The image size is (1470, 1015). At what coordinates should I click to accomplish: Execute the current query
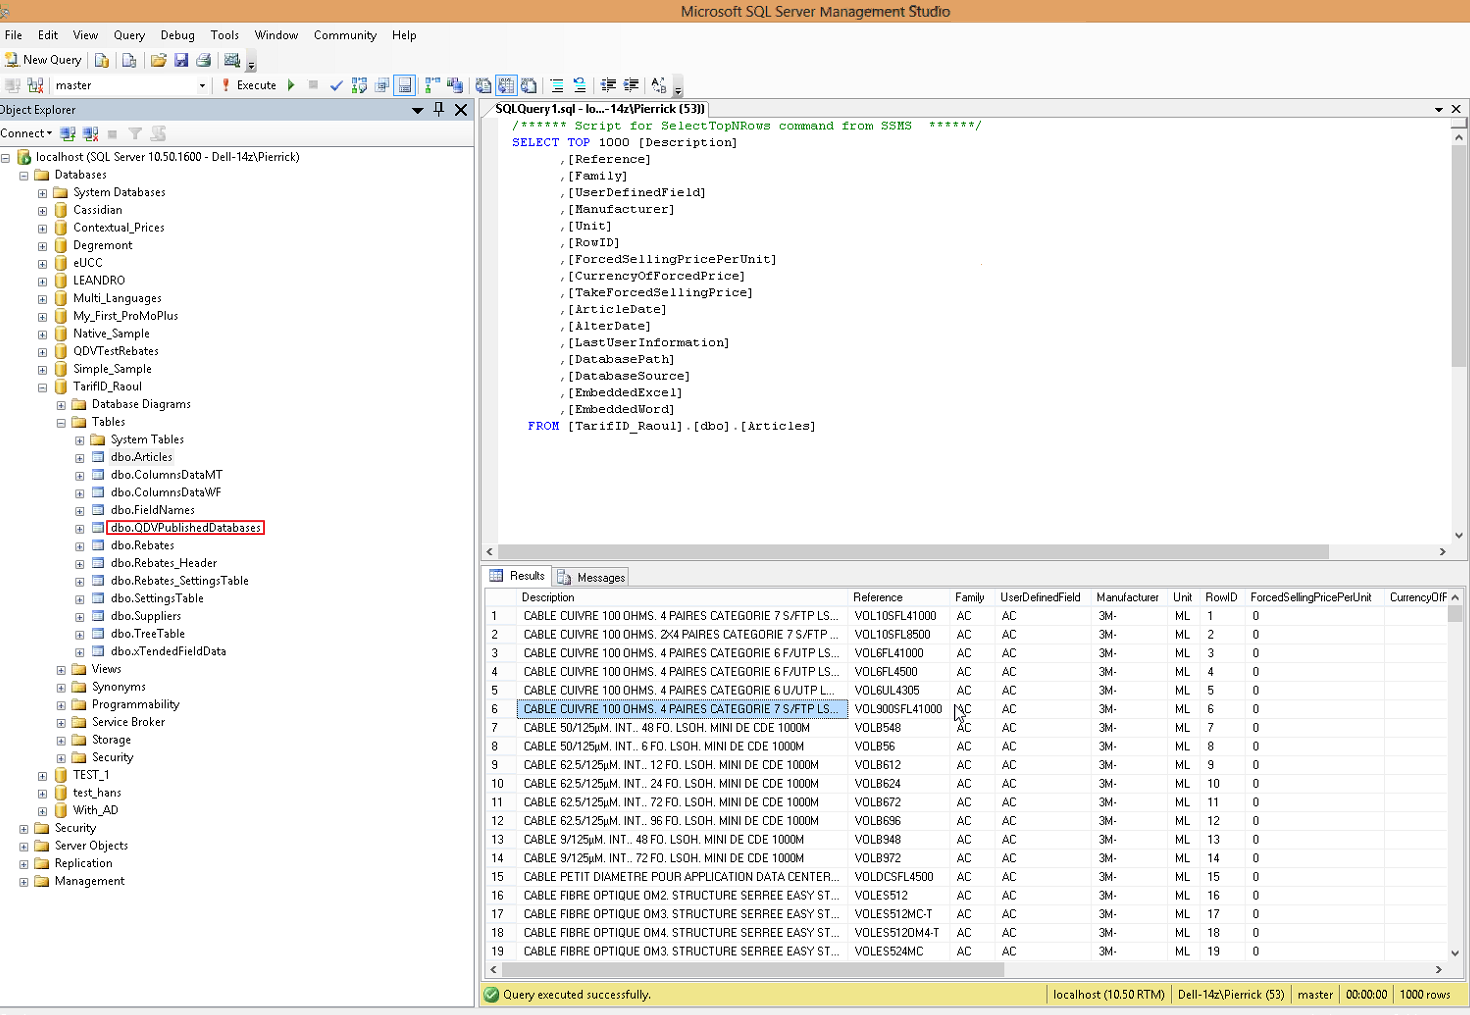pyautogui.click(x=249, y=85)
